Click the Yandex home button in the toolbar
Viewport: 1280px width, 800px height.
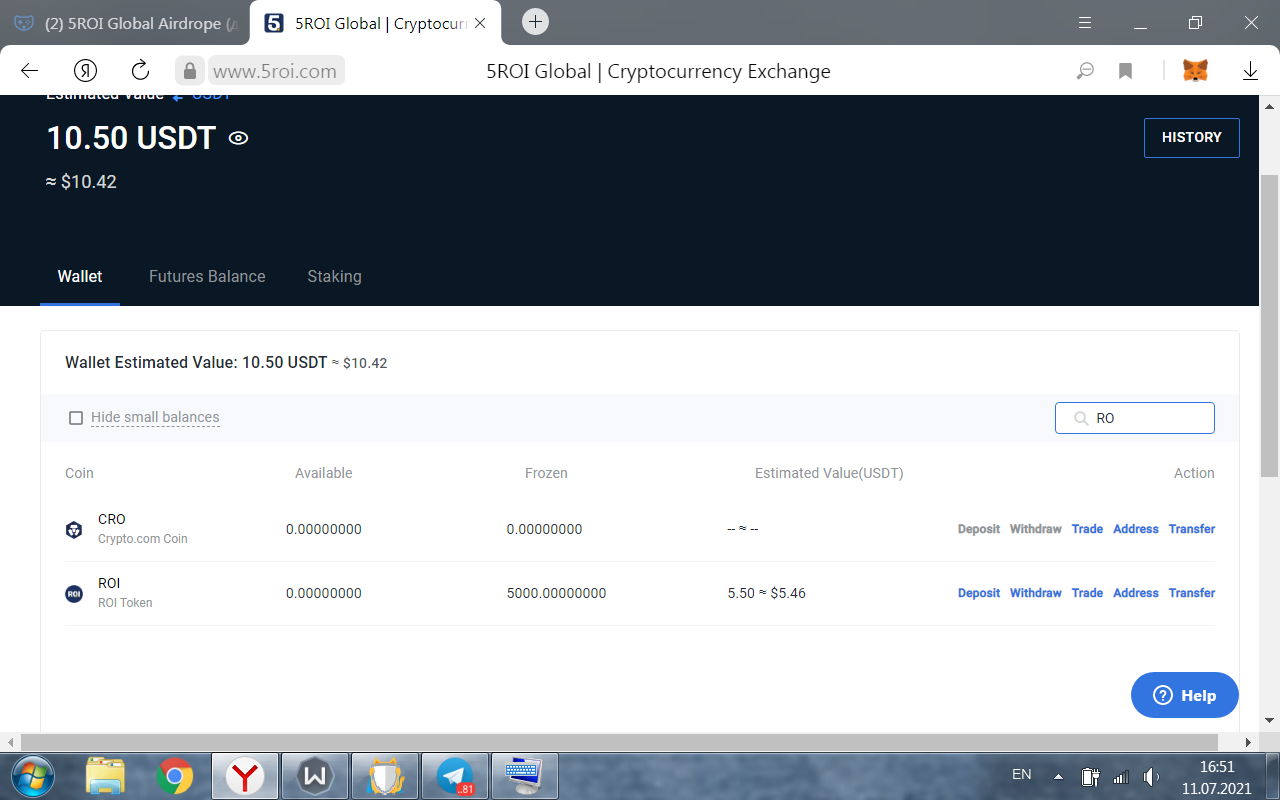pos(85,70)
